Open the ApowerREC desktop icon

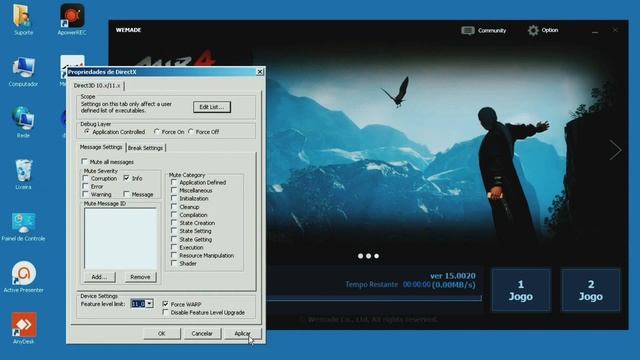pos(72,18)
